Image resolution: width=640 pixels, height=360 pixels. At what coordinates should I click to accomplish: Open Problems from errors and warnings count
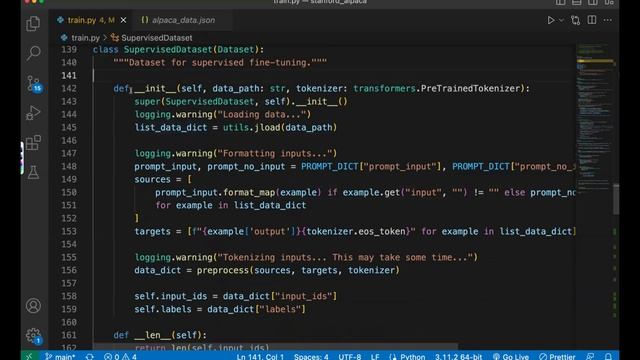120,356
